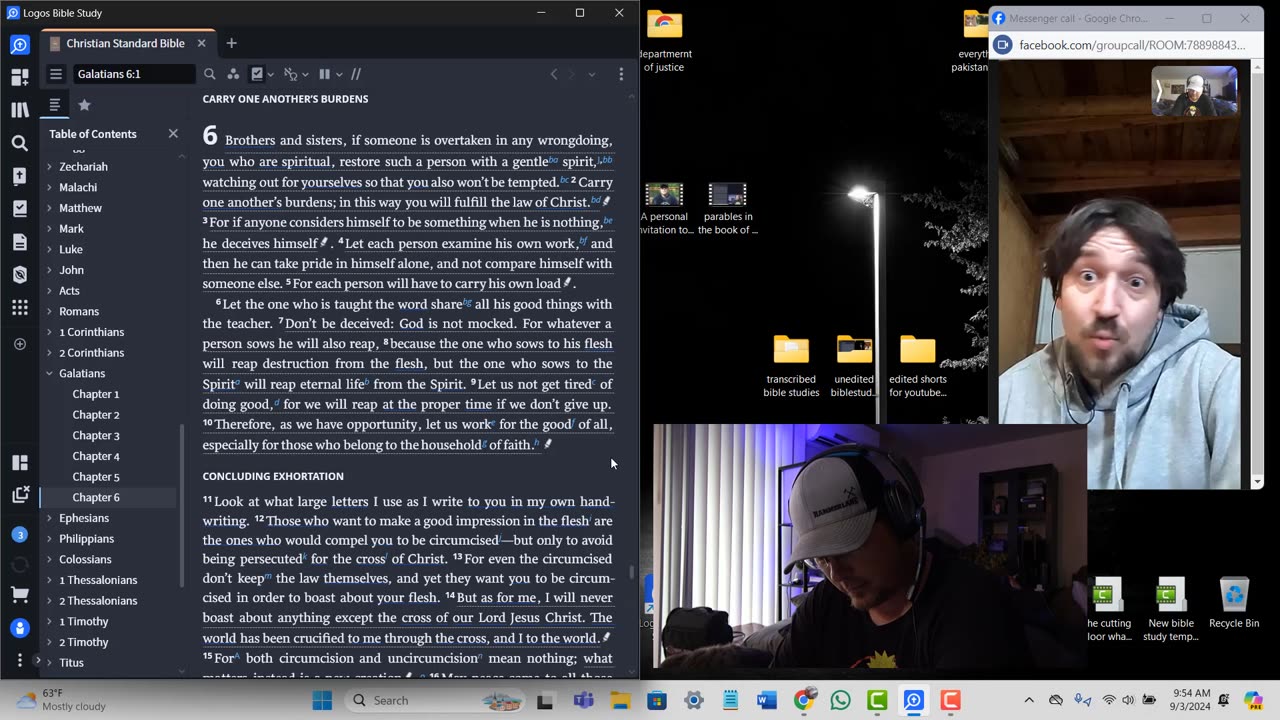This screenshot has height=720, width=1280.
Task: Open the shopping cart store icon
Action: [x=20, y=595]
